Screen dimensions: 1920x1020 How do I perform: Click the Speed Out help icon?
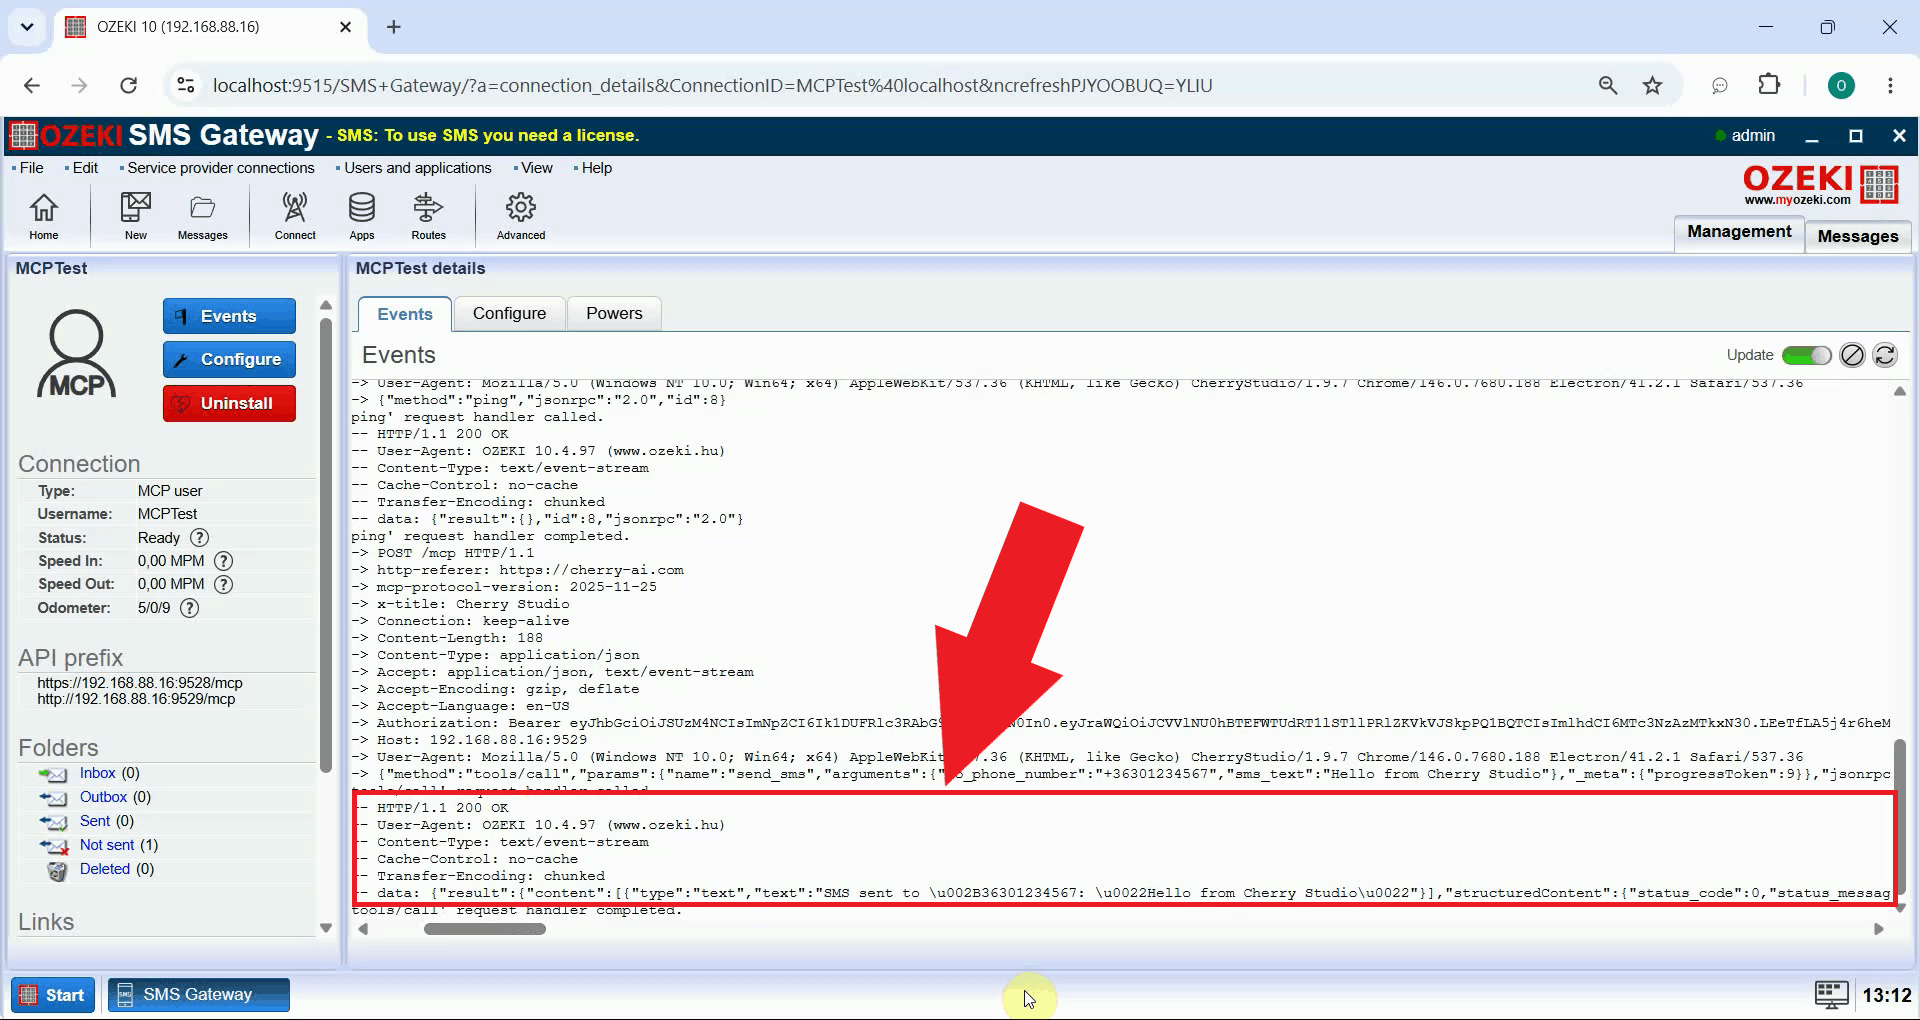224,584
